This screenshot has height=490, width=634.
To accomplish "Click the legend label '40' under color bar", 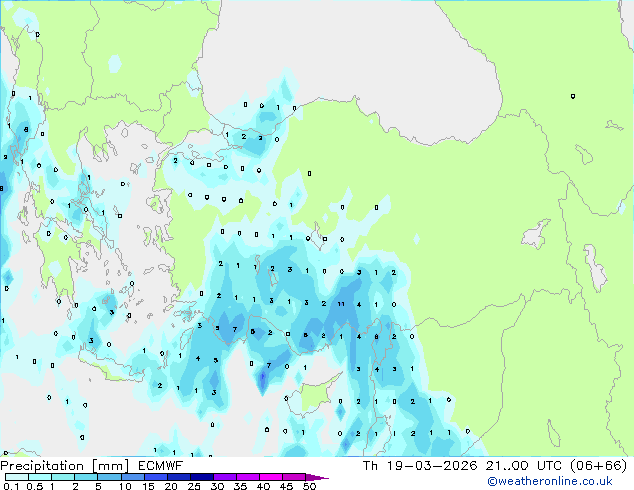I will pos(263,486).
